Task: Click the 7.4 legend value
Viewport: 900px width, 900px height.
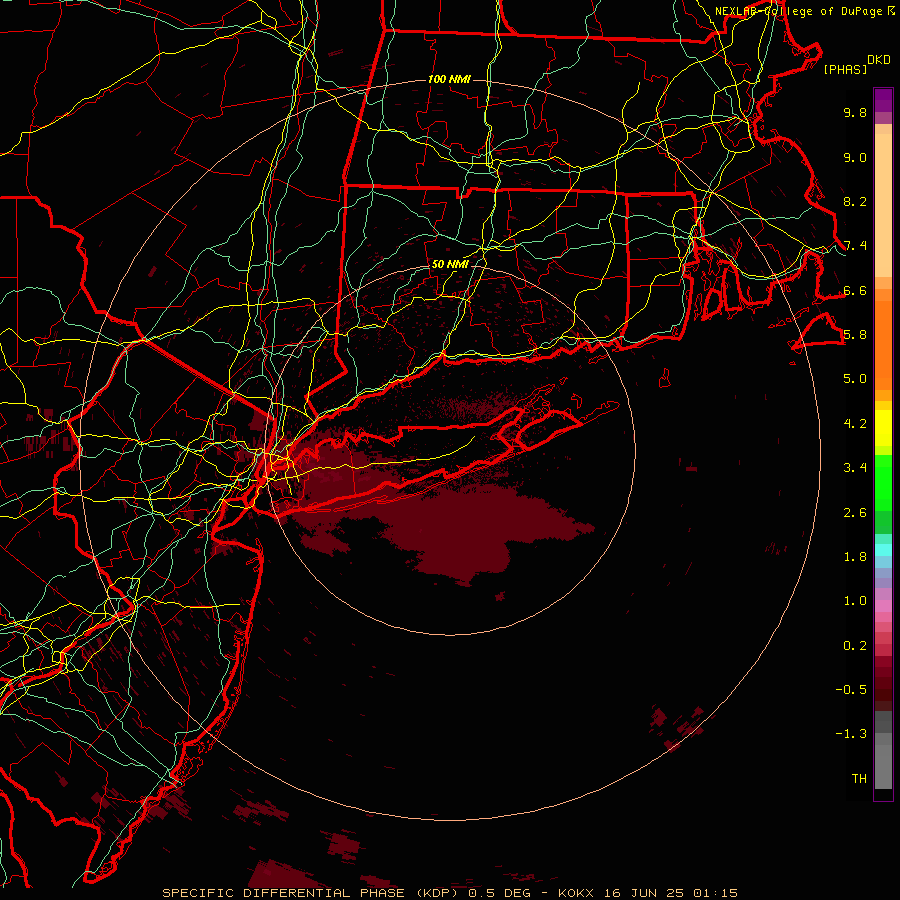Action: pyautogui.click(x=855, y=246)
